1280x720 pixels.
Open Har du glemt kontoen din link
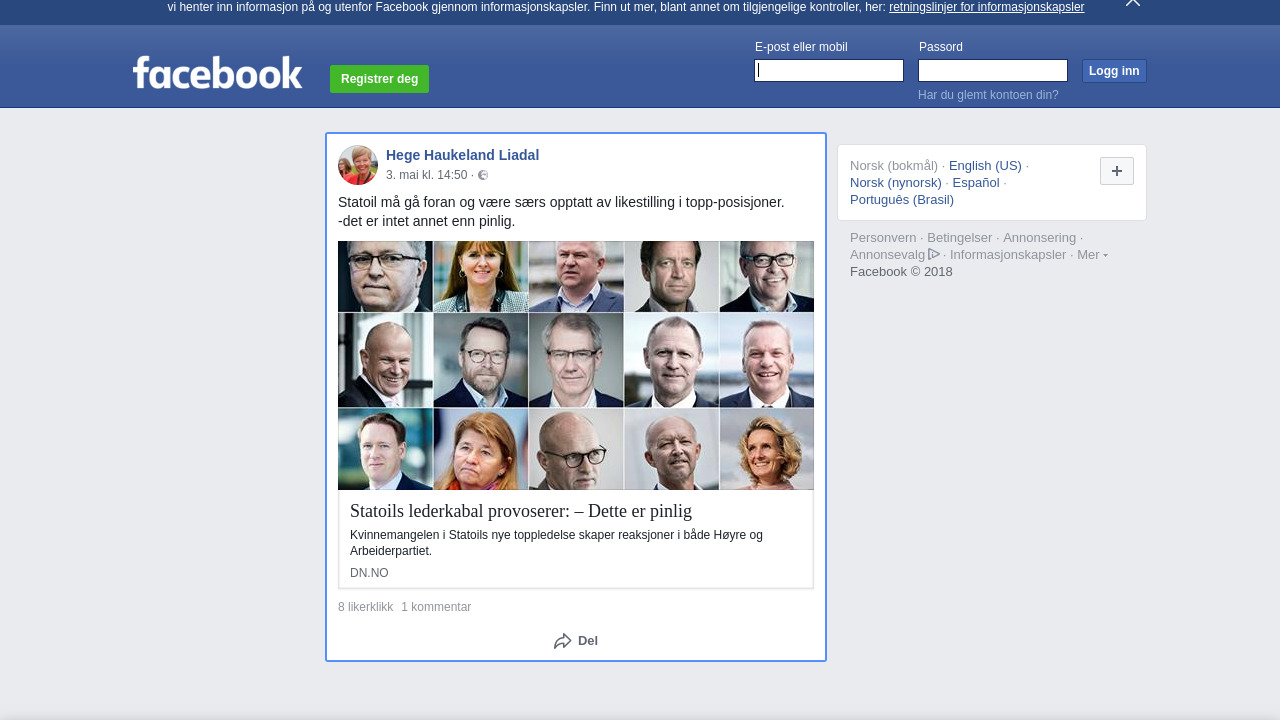click(x=988, y=95)
